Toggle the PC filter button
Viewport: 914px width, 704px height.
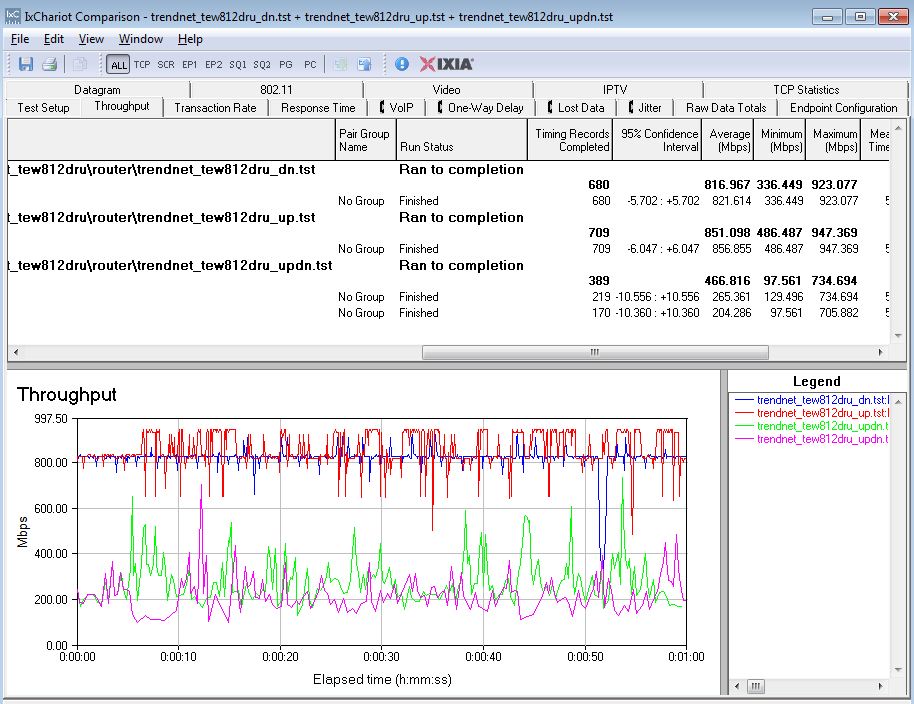point(310,65)
